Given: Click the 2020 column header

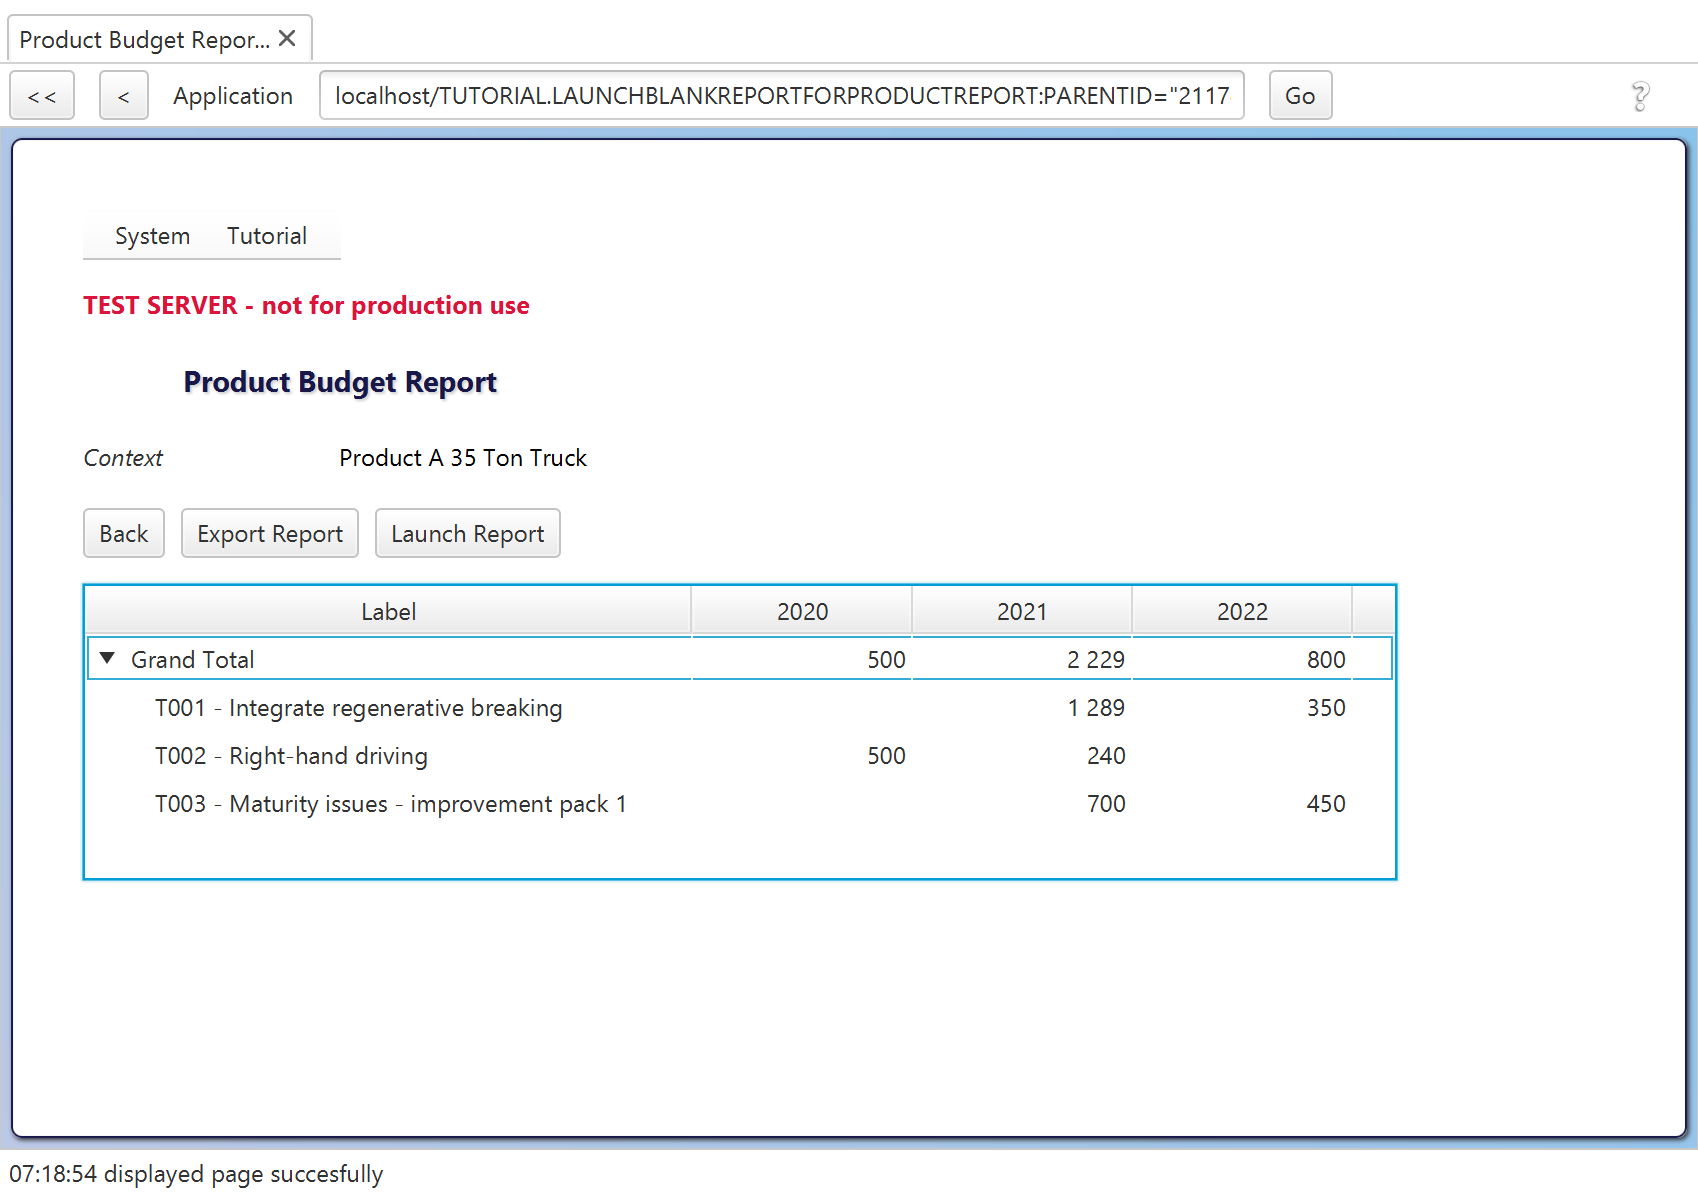Looking at the screenshot, I should click(802, 611).
